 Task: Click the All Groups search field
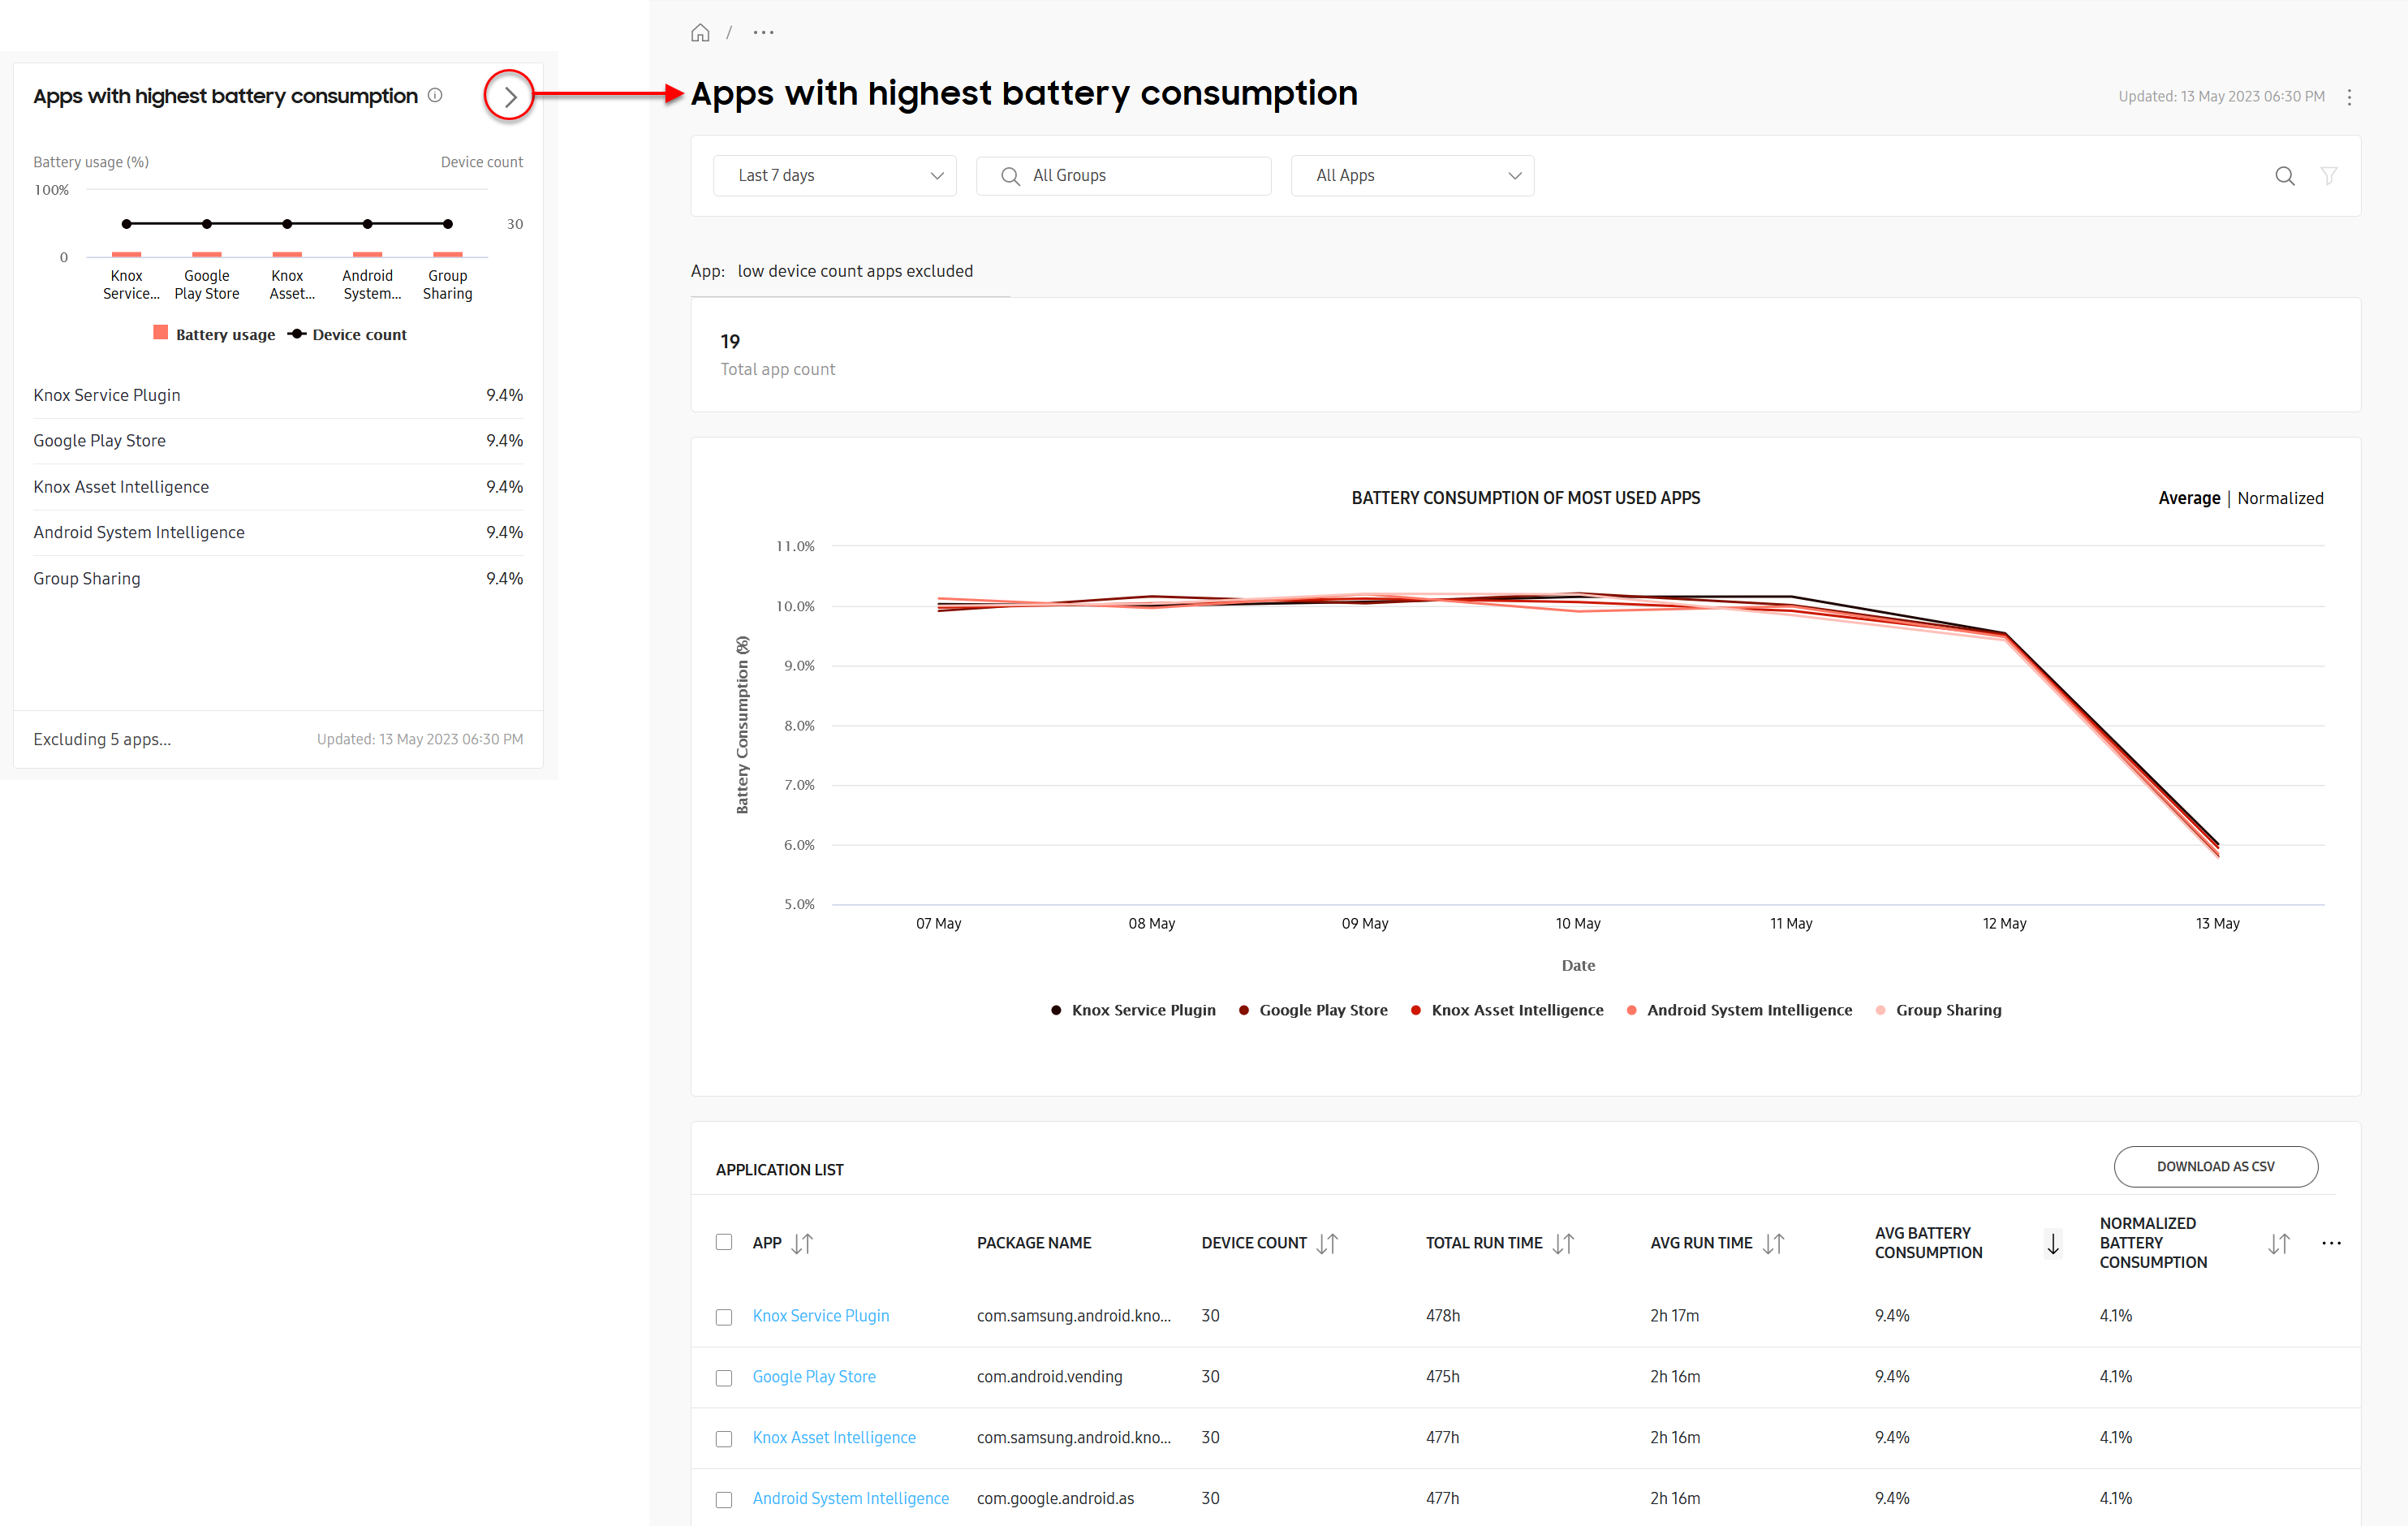pyautogui.click(x=1124, y=175)
